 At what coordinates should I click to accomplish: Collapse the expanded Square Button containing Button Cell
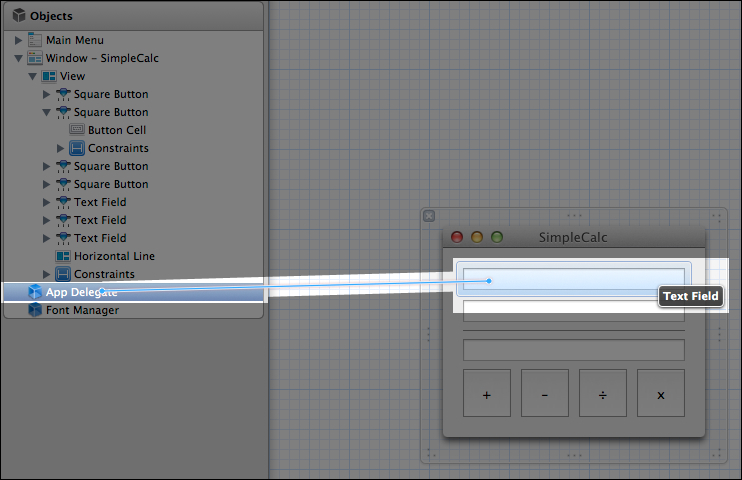coord(46,113)
